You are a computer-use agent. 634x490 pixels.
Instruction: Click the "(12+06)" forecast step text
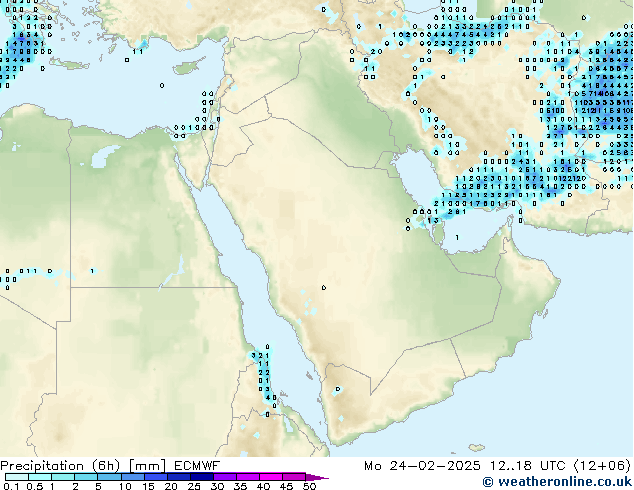coord(602,466)
